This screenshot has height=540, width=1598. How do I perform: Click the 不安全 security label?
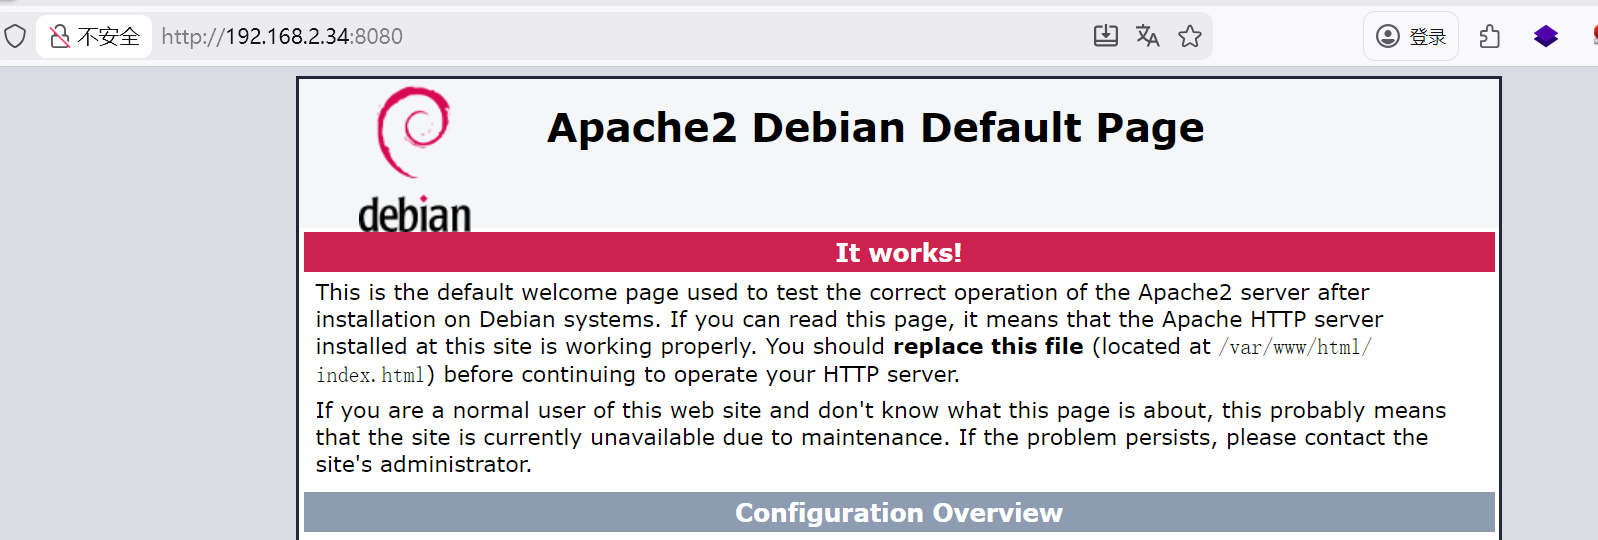[x=108, y=37]
